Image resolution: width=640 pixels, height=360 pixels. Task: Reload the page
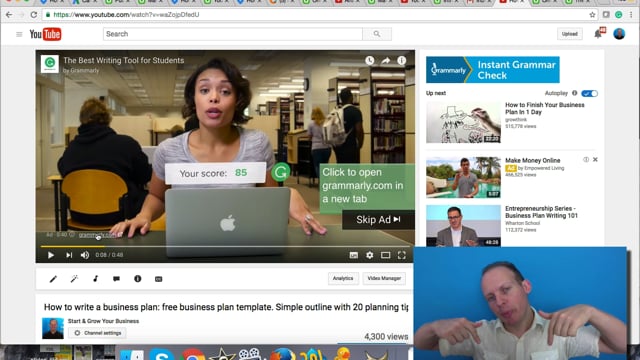coord(34,15)
